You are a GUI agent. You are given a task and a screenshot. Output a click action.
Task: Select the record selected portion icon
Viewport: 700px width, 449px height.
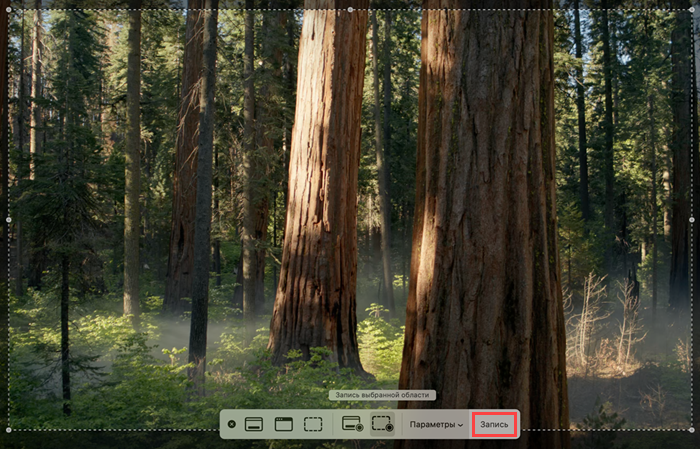(x=383, y=424)
